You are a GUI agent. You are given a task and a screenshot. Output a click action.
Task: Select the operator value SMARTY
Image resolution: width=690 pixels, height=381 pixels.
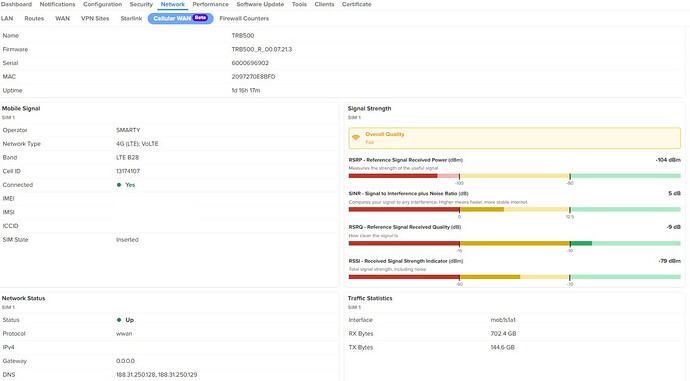click(128, 130)
